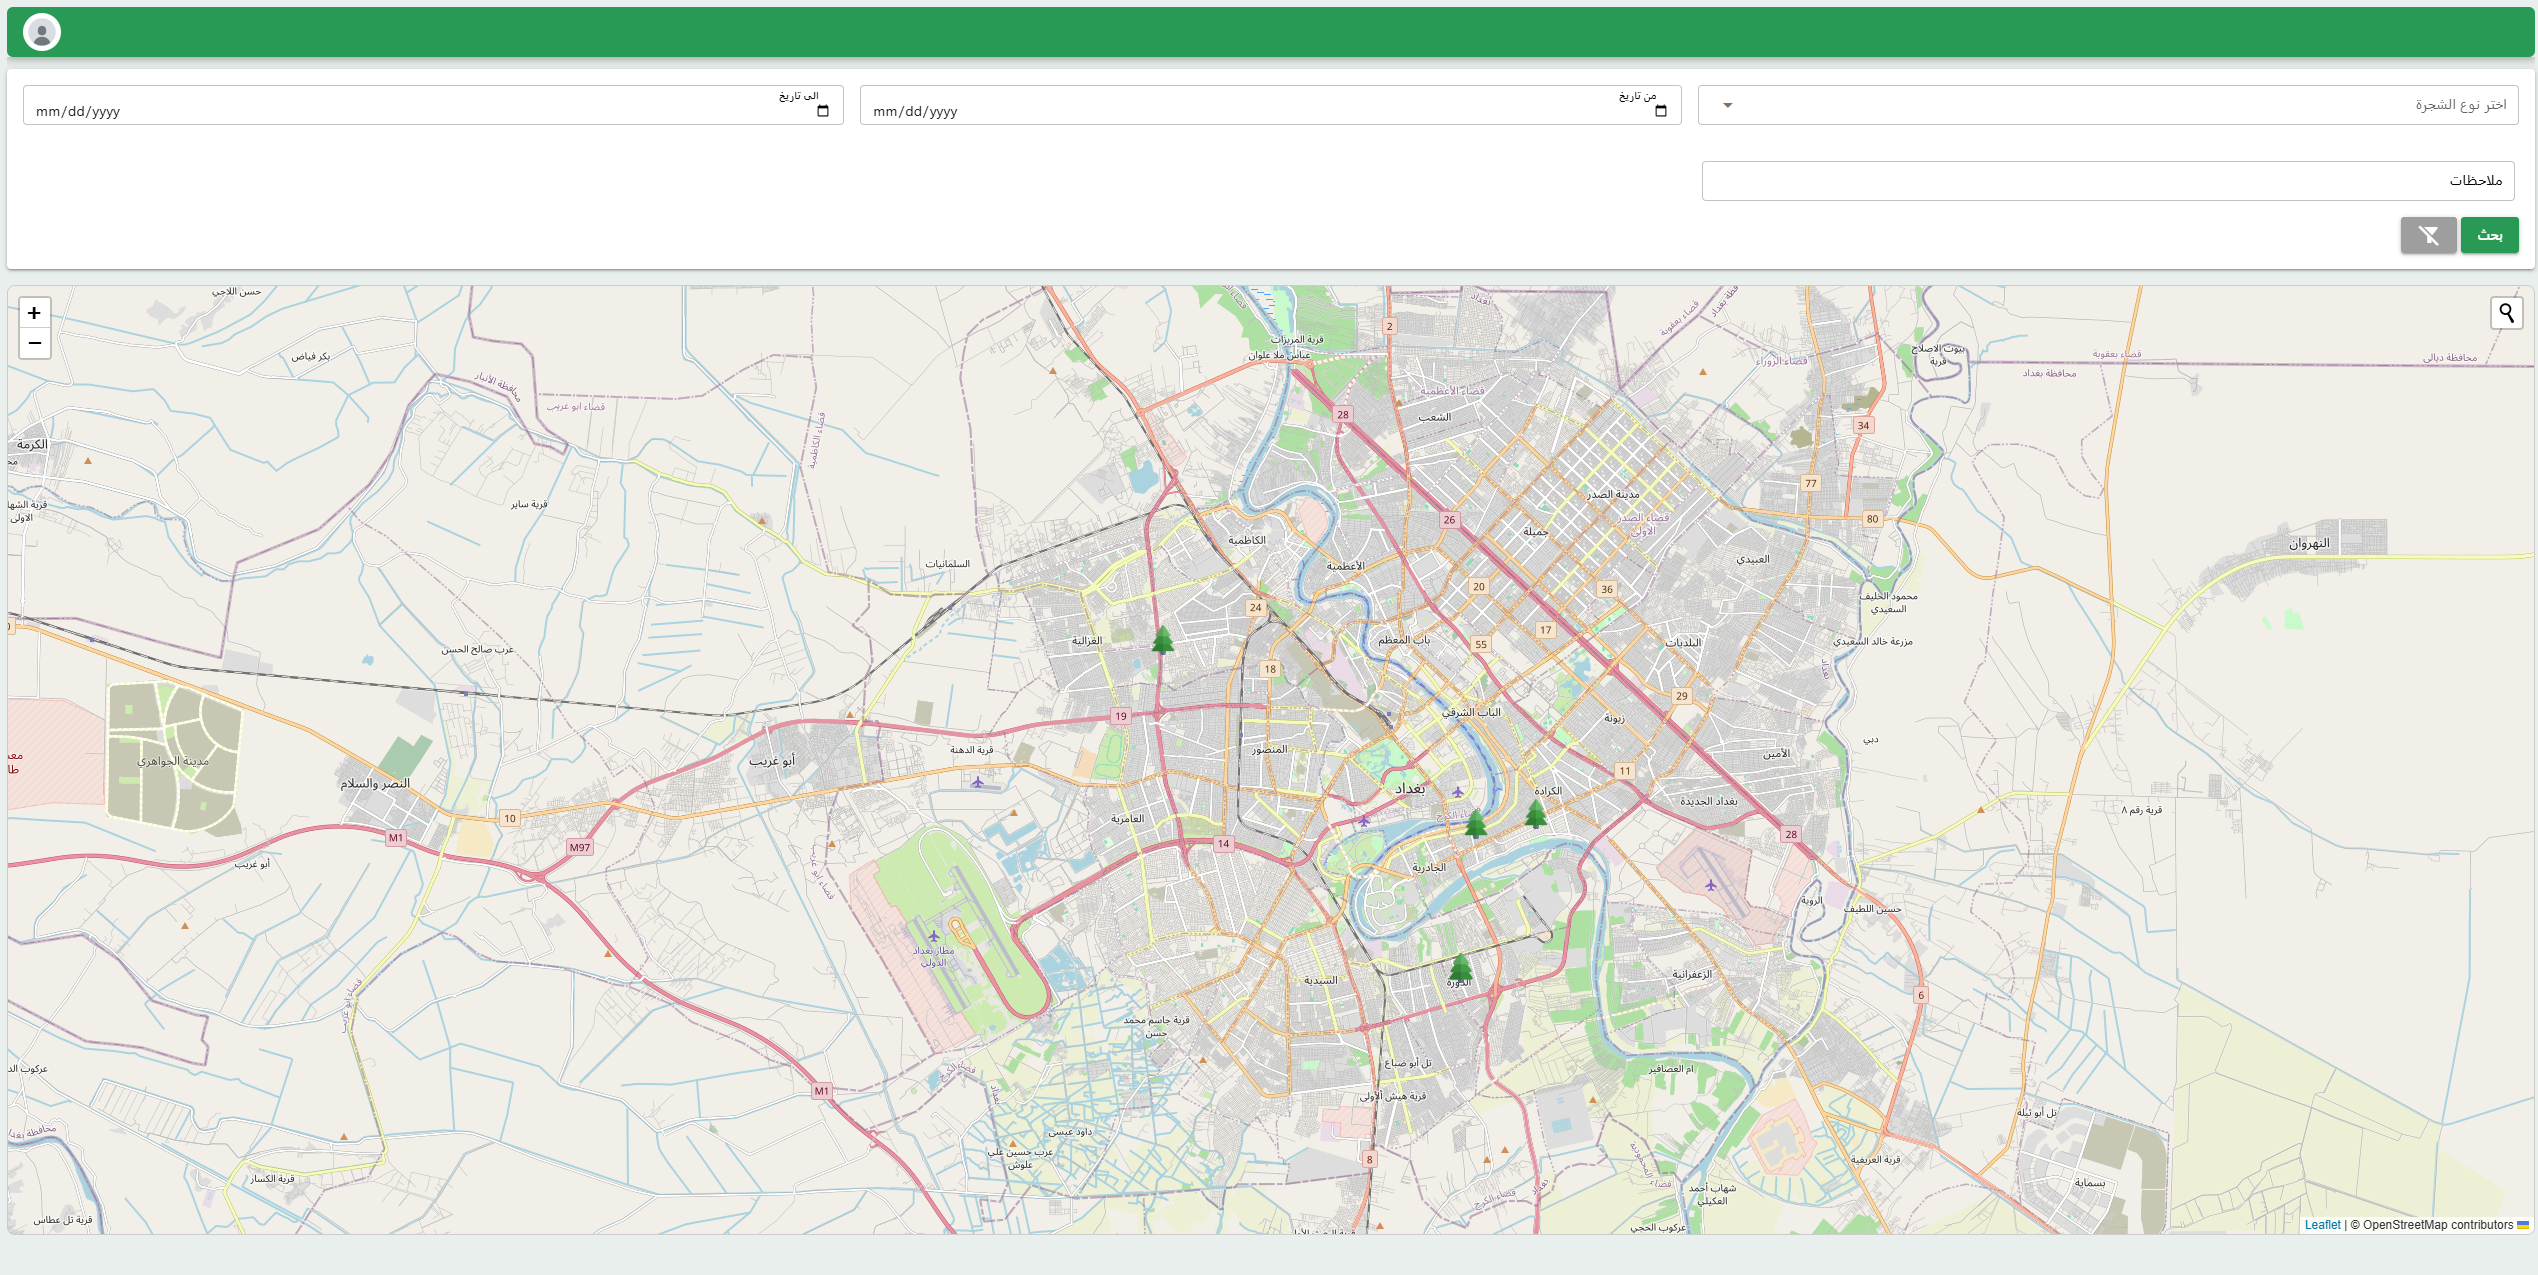2538x1275 pixels.
Task: Open the Leaflet attribution link
Action: 2322,1225
